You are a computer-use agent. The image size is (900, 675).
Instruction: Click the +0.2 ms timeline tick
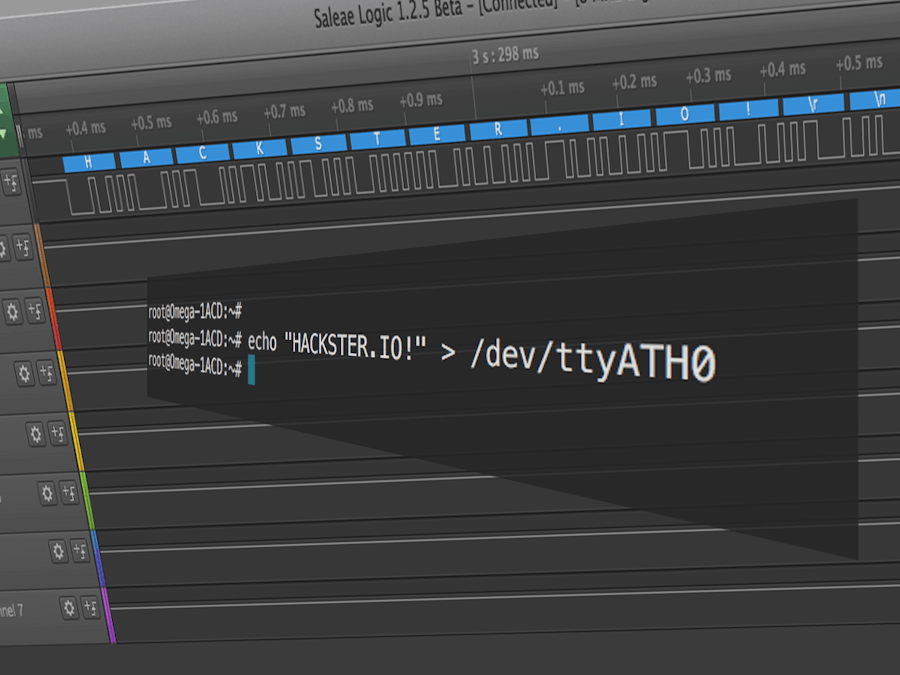click(x=634, y=82)
